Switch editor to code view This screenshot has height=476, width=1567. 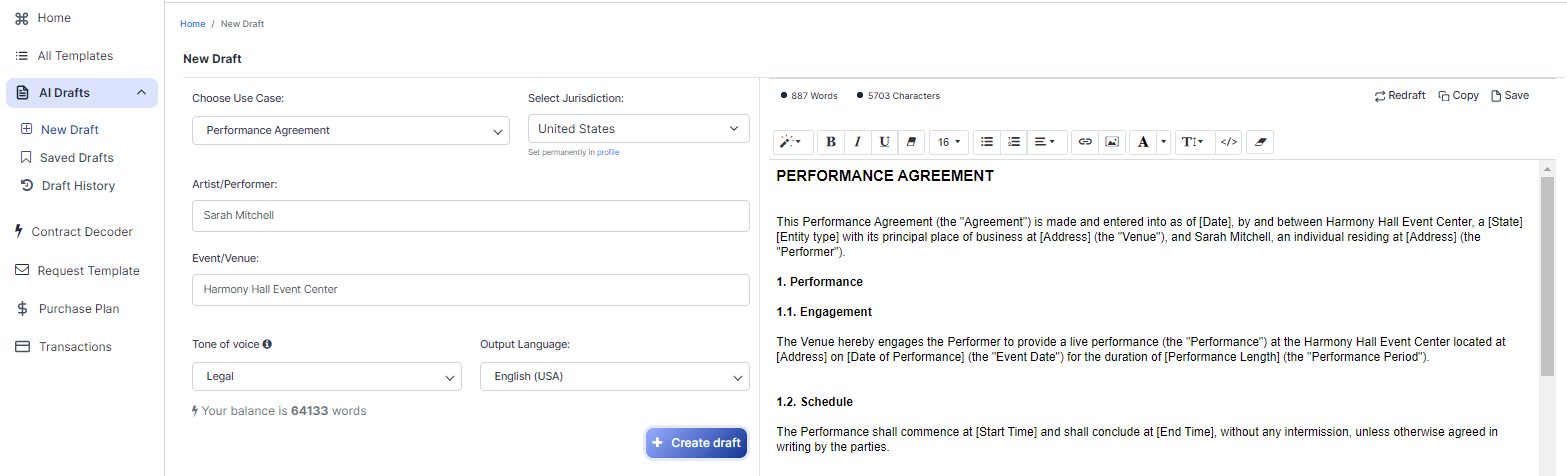[1229, 142]
